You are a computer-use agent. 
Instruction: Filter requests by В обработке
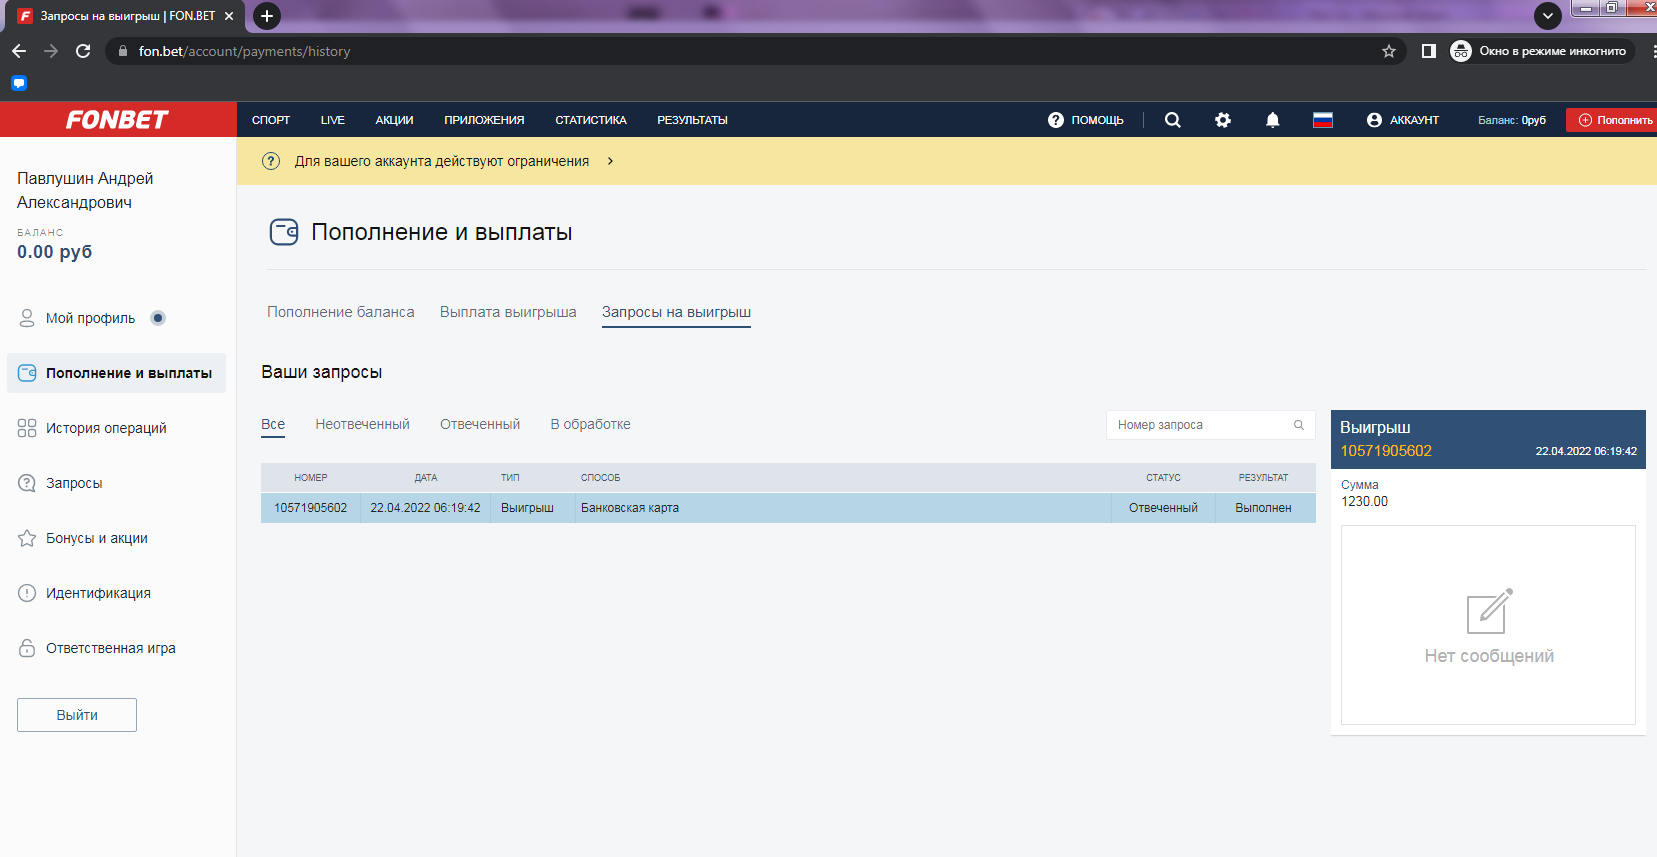pyautogui.click(x=590, y=424)
